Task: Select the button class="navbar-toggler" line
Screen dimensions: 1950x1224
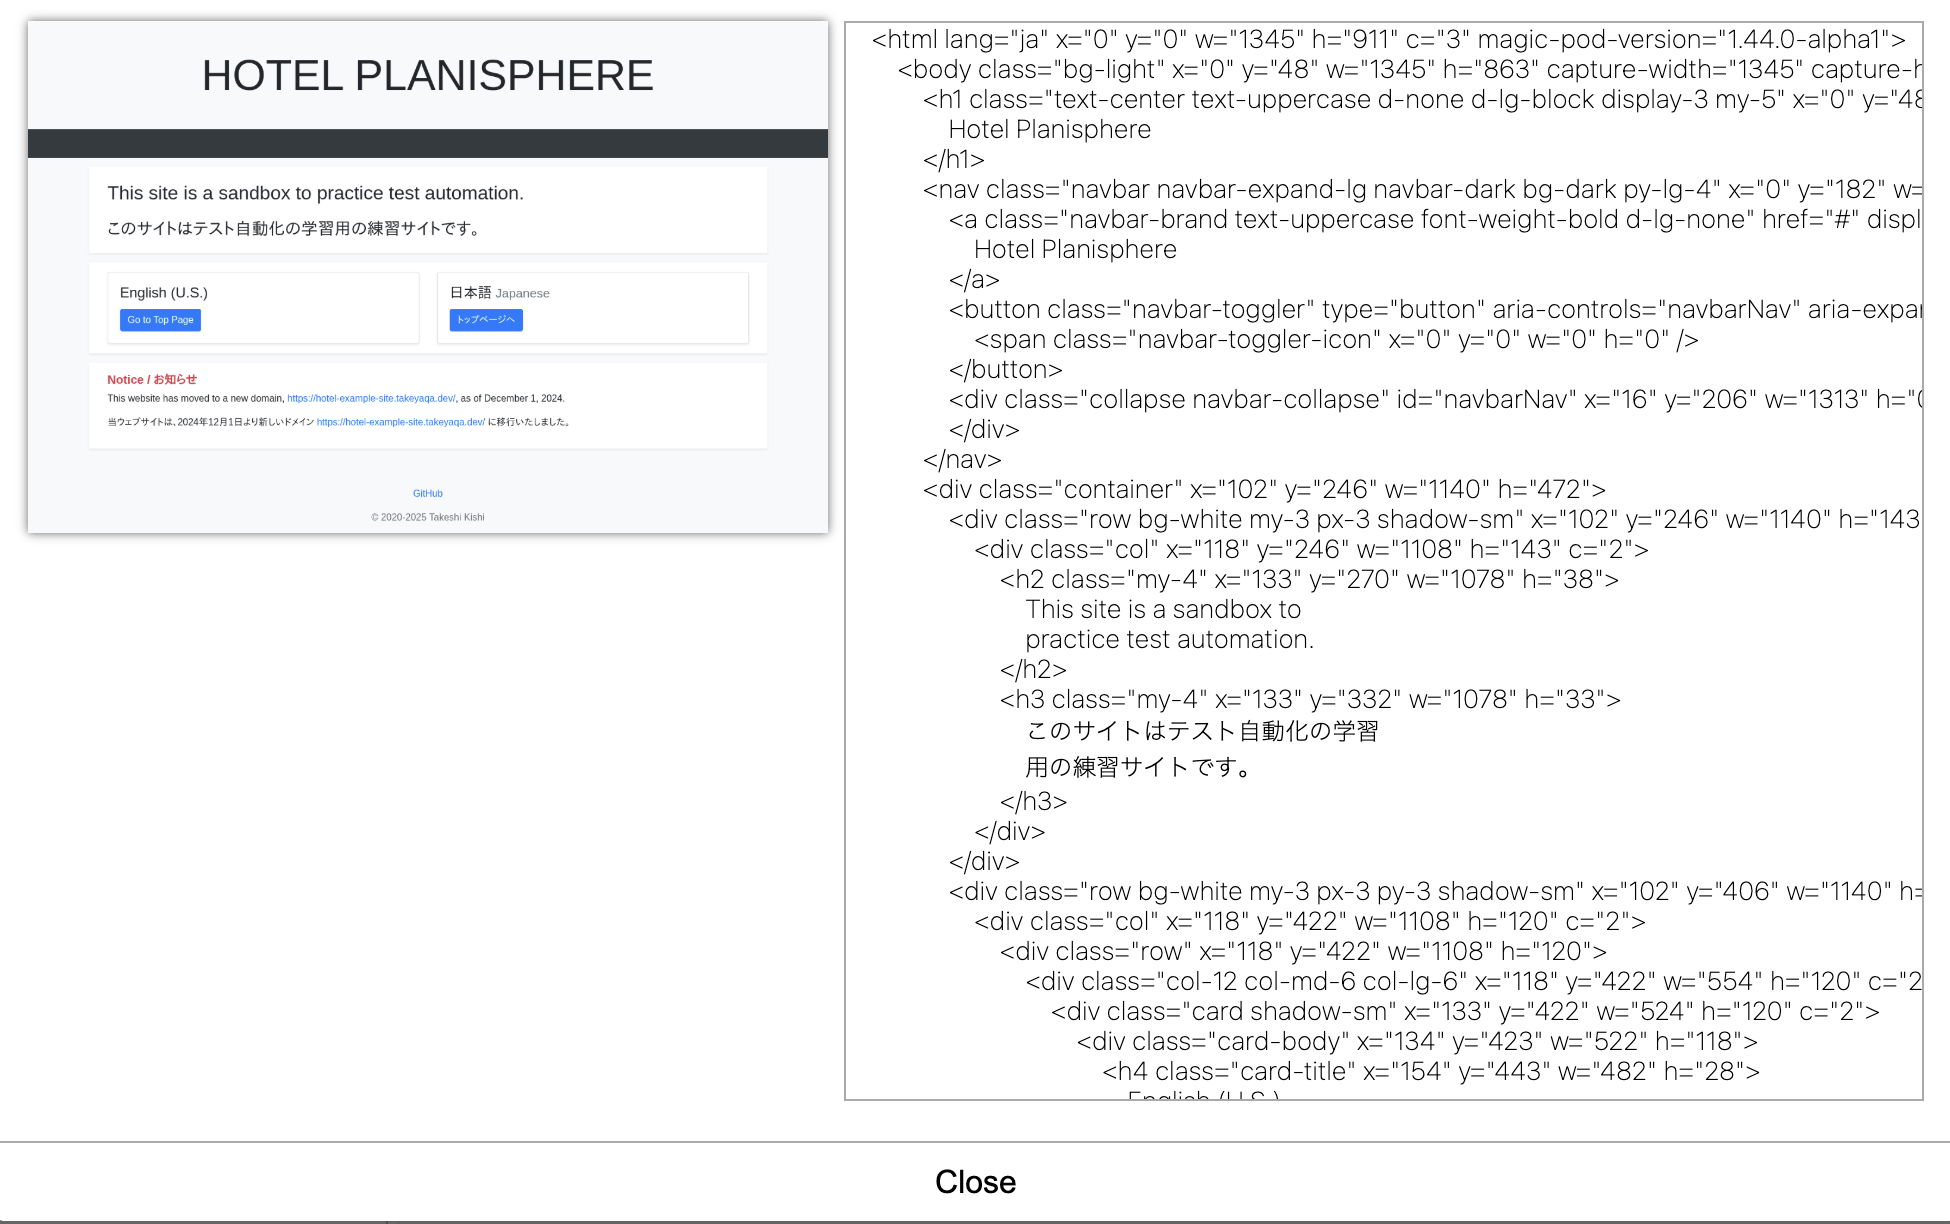Action: click(x=1435, y=309)
